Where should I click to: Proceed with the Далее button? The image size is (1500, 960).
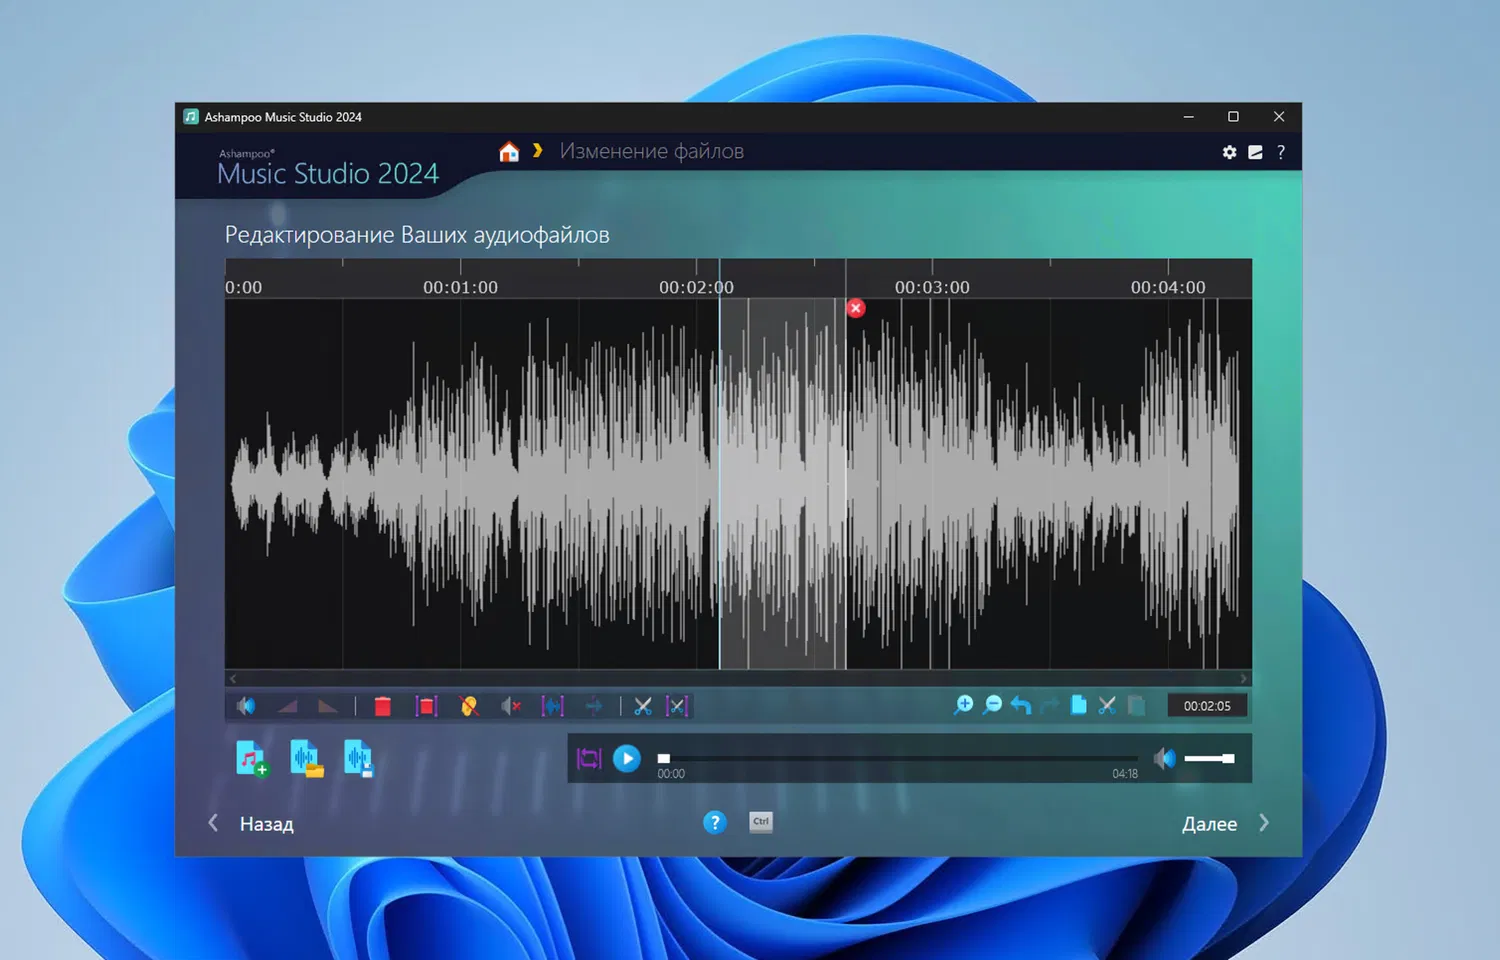(x=1209, y=824)
